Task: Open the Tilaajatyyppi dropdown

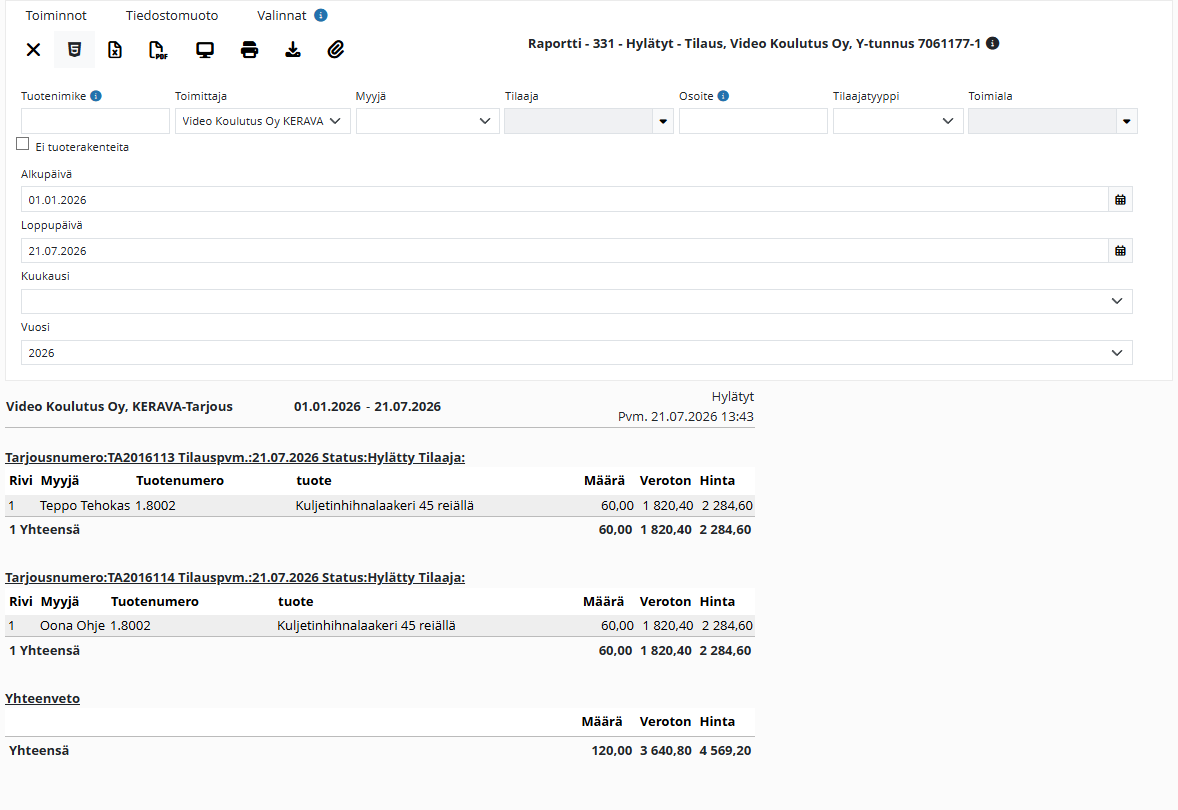Action: pyautogui.click(x=898, y=121)
